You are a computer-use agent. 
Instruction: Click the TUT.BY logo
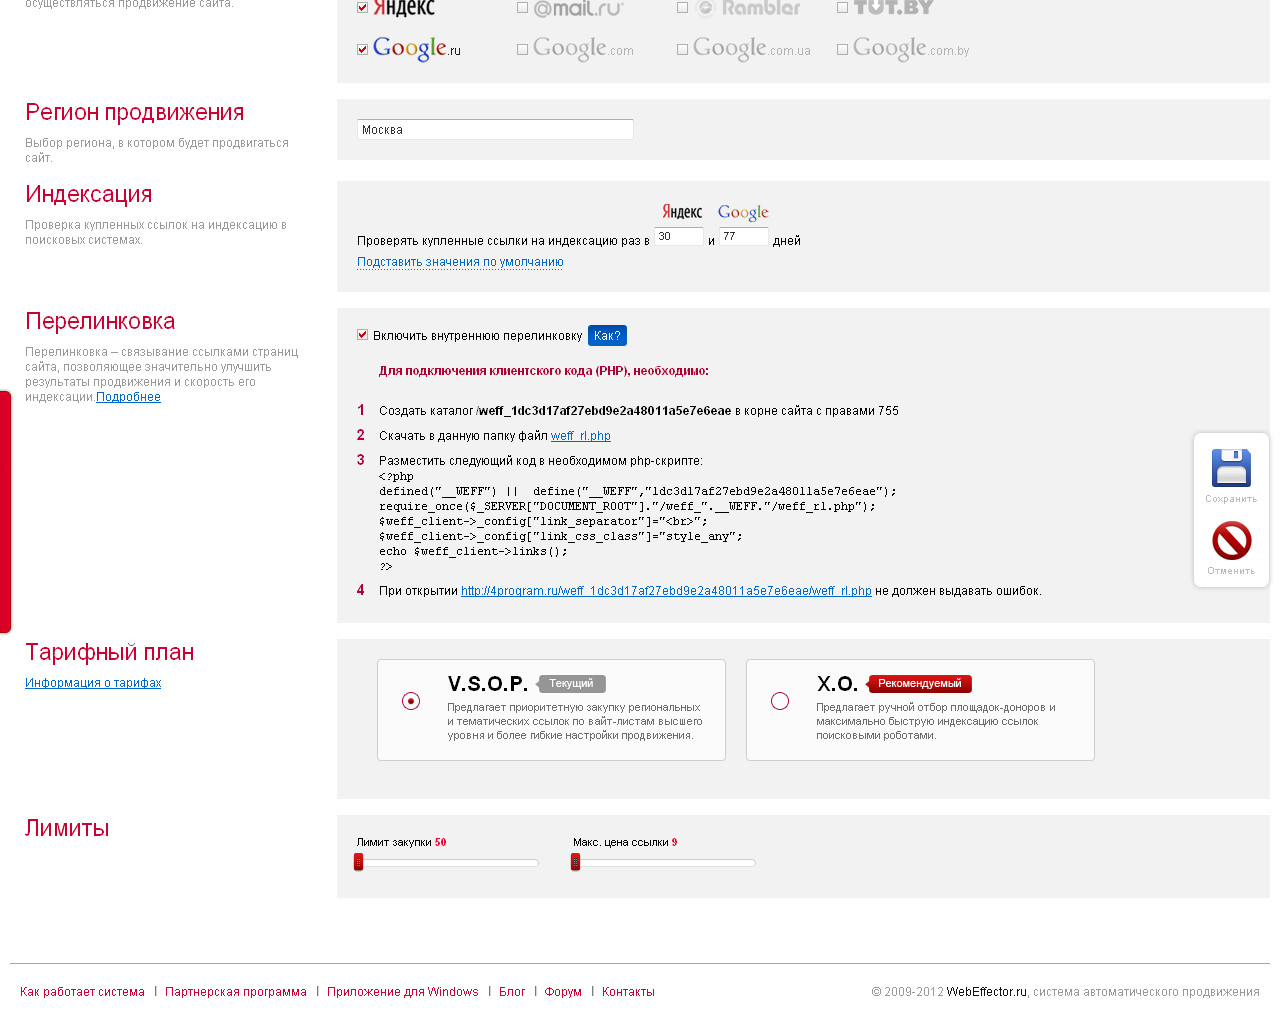(x=893, y=7)
